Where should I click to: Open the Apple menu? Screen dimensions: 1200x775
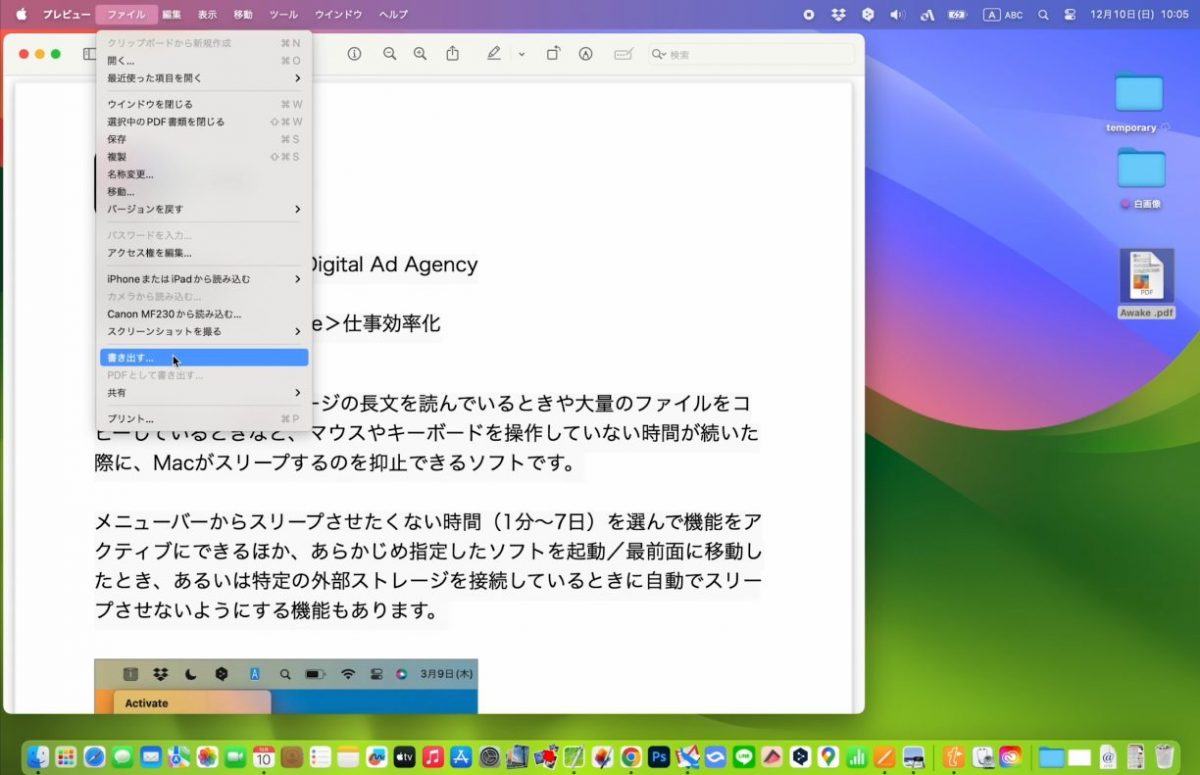pos(21,15)
